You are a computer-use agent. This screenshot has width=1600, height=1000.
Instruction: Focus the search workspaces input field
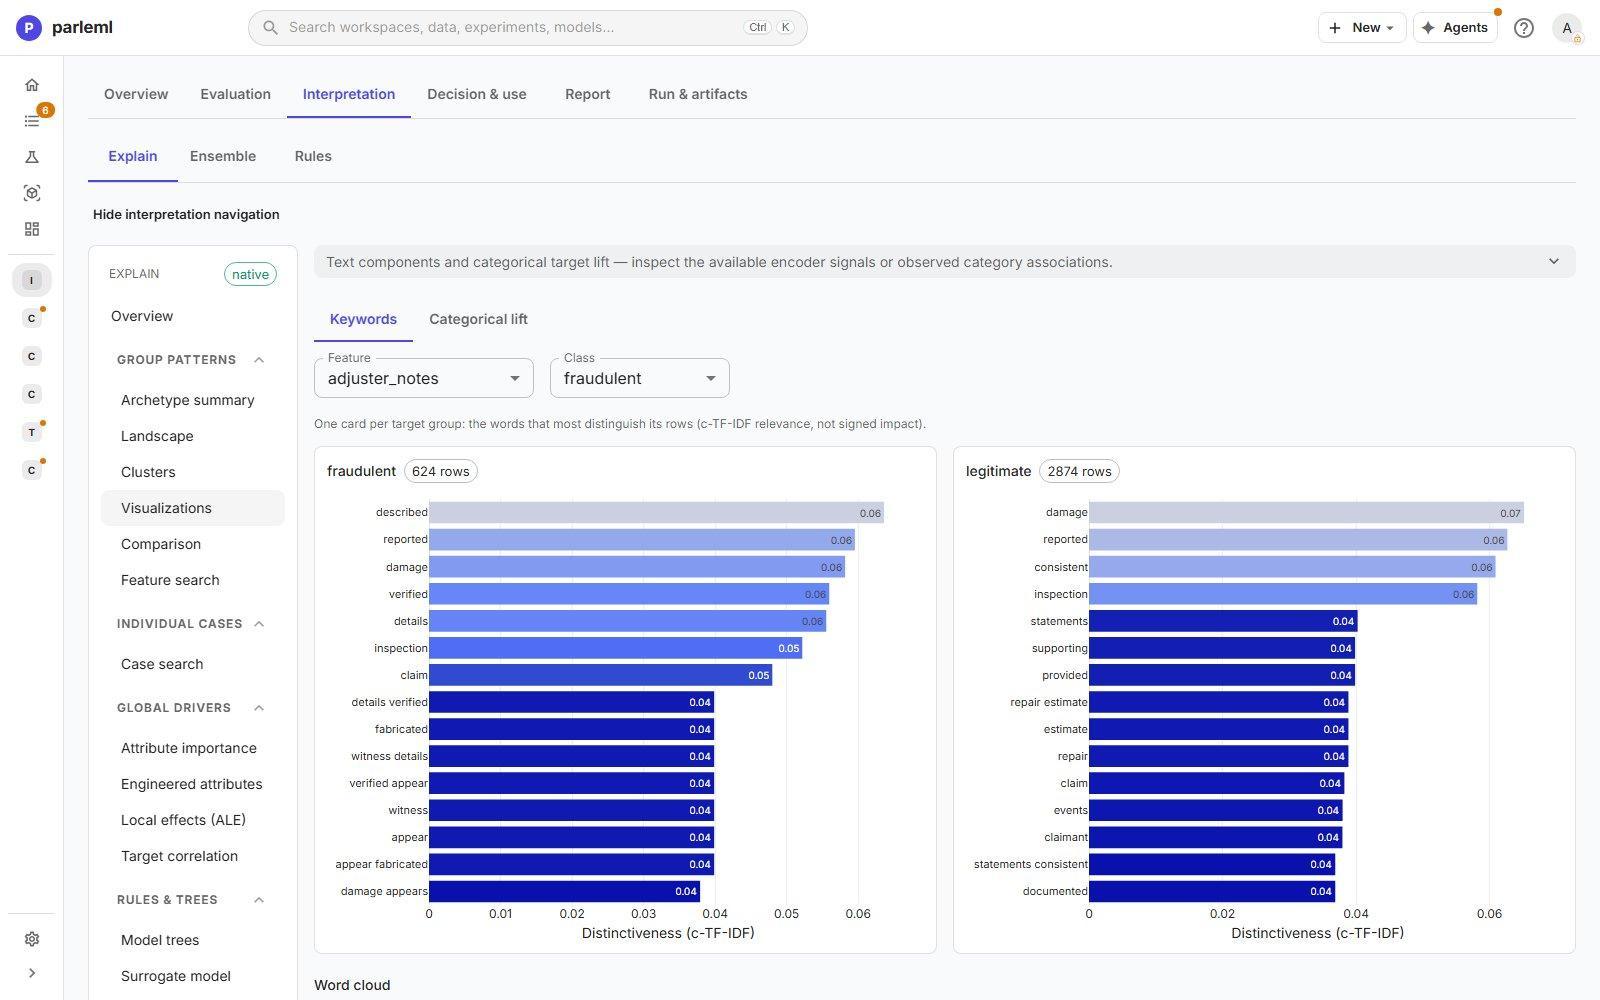[x=527, y=28]
